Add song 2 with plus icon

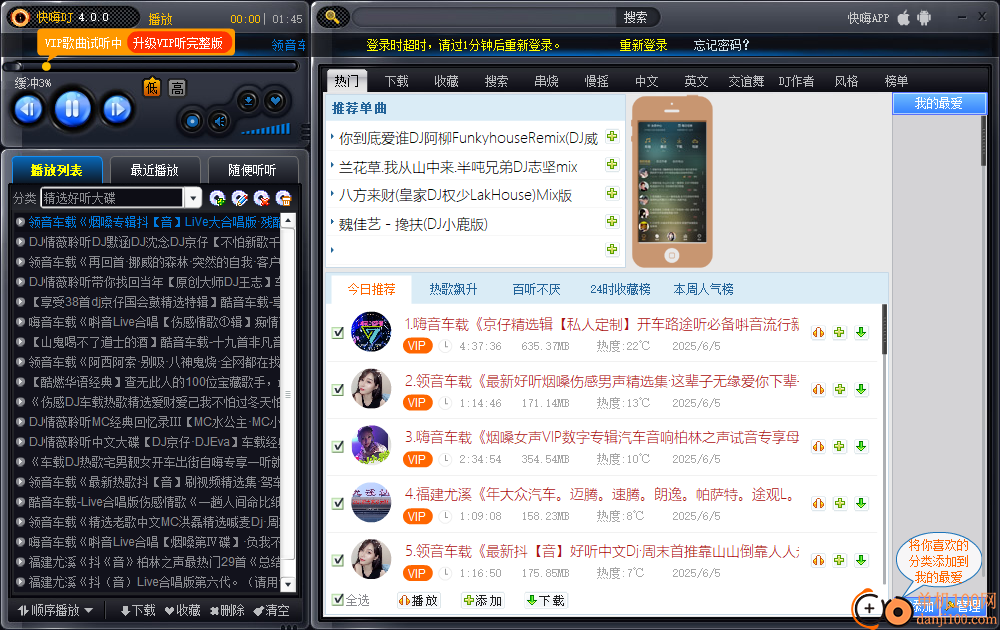pos(840,389)
